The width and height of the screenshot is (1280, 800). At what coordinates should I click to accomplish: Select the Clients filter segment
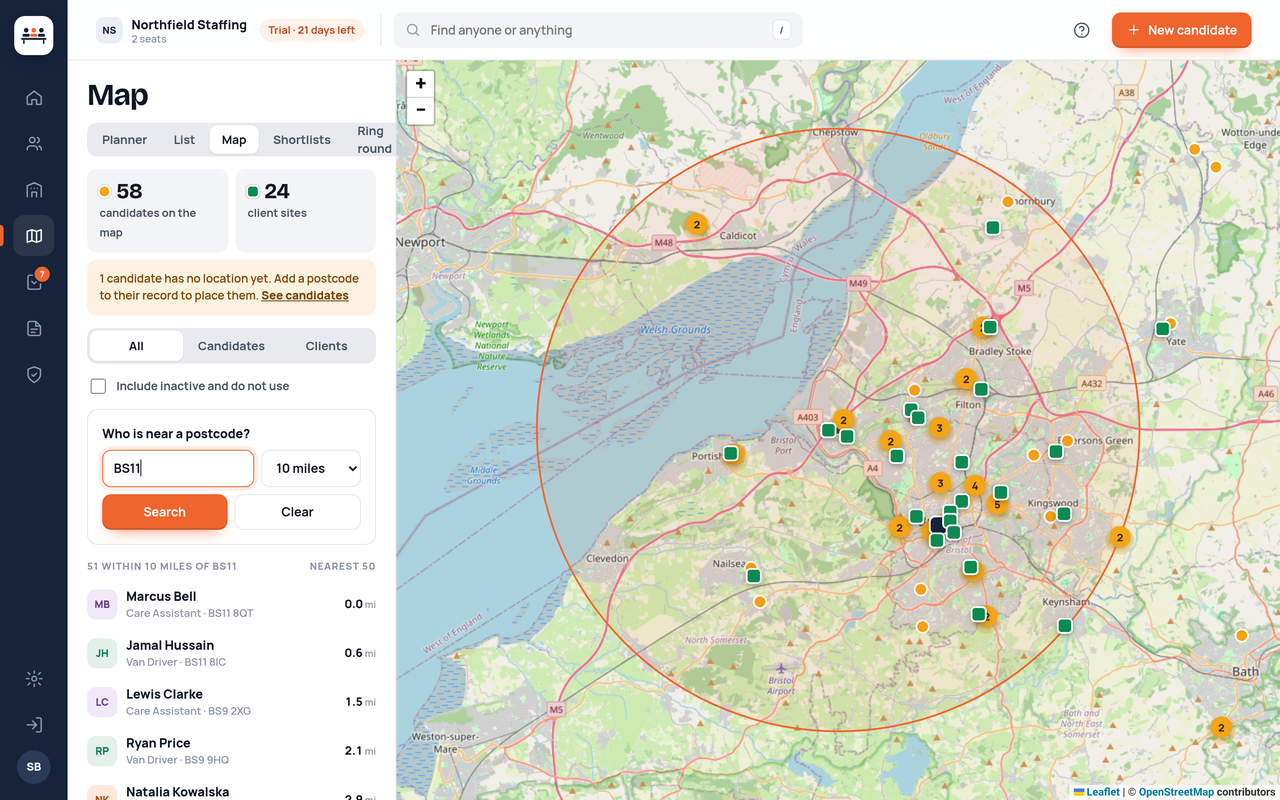tap(327, 346)
